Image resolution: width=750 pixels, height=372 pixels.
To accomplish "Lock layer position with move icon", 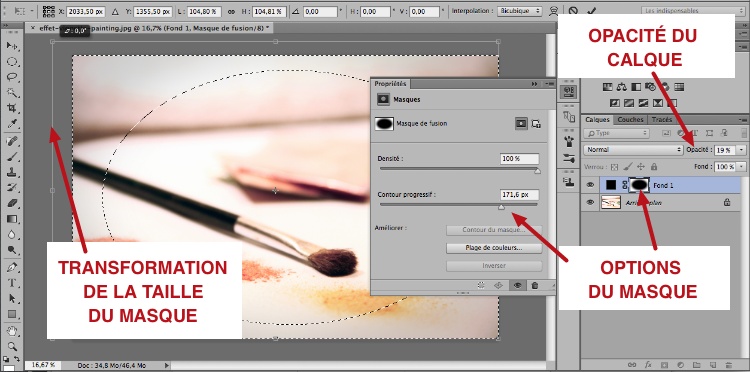I will pos(641,167).
